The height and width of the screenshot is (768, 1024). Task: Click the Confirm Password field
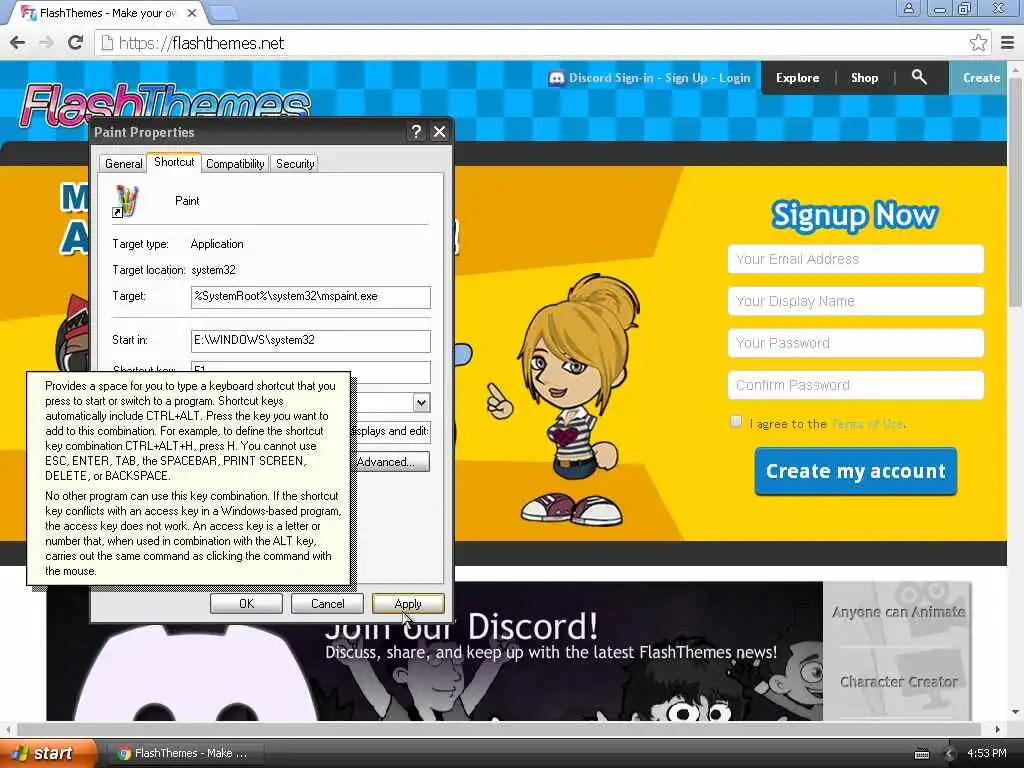click(856, 385)
